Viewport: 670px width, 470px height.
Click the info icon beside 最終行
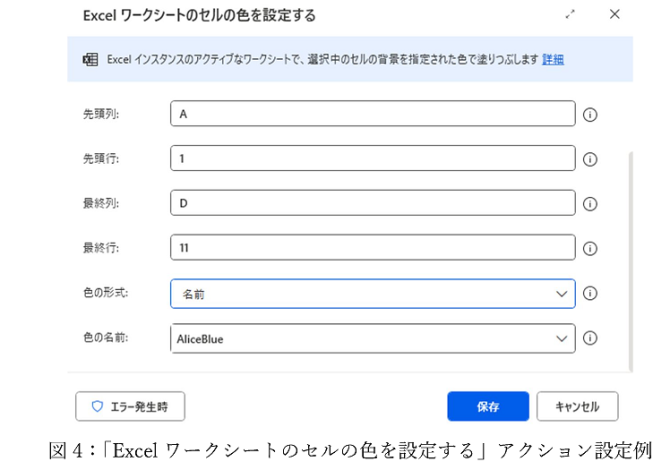coord(590,248)
